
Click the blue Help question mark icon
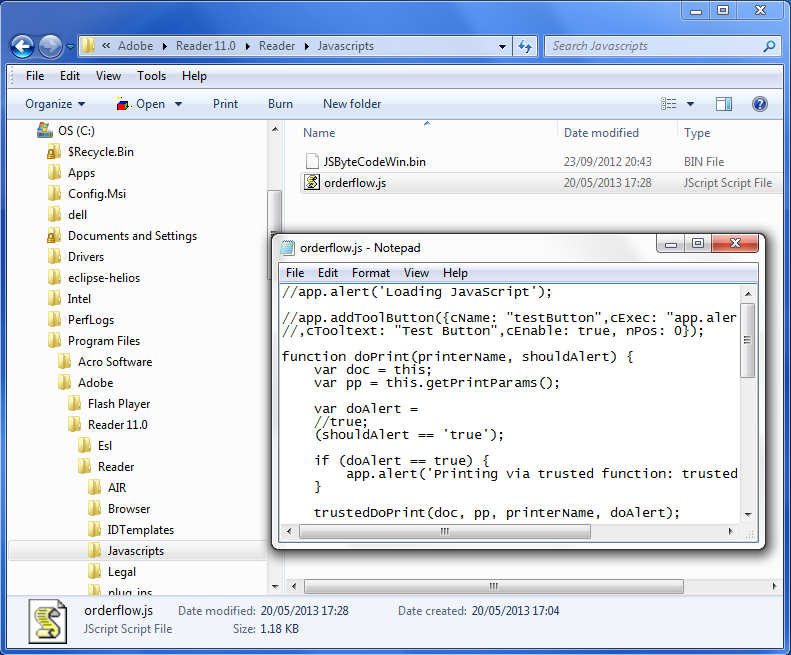(760, 104)
